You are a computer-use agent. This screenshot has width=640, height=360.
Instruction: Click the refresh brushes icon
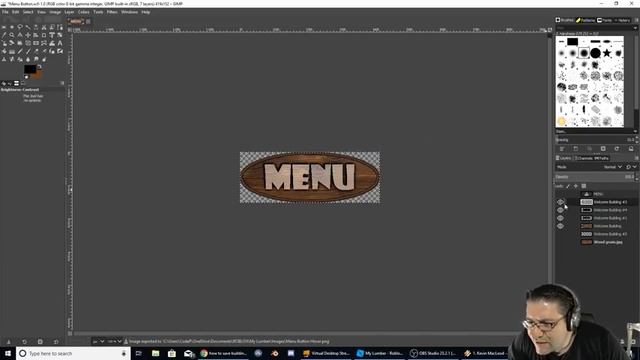pyautogui.click(x=617, y=149)
